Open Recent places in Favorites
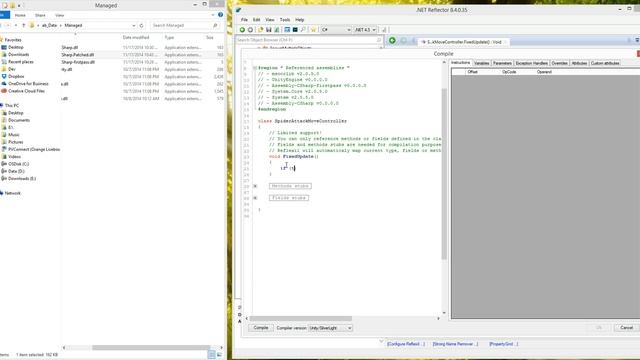Viewport: 640px width, 360px height. (20, 62)
